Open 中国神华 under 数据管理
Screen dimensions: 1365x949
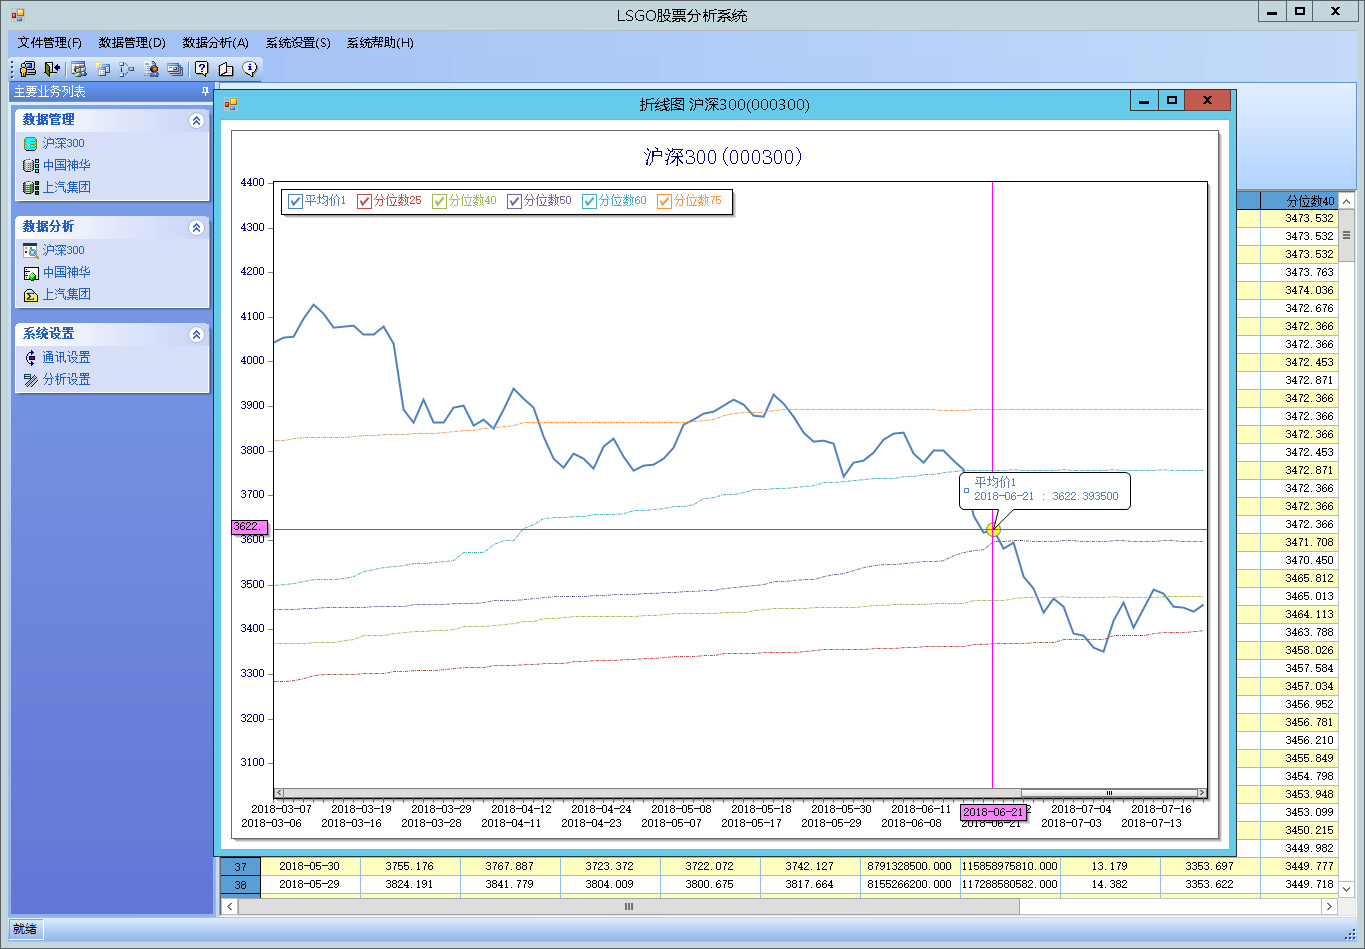[66, 165]
